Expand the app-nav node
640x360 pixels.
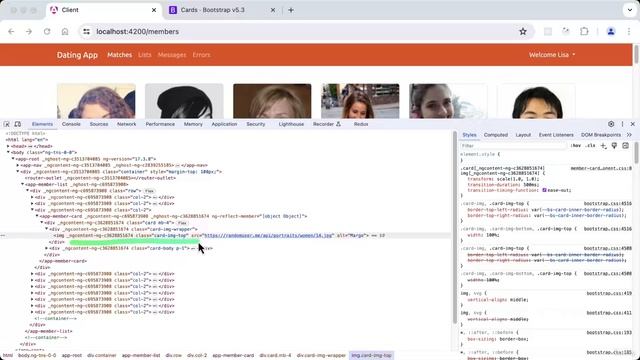[x=18, y=165]
